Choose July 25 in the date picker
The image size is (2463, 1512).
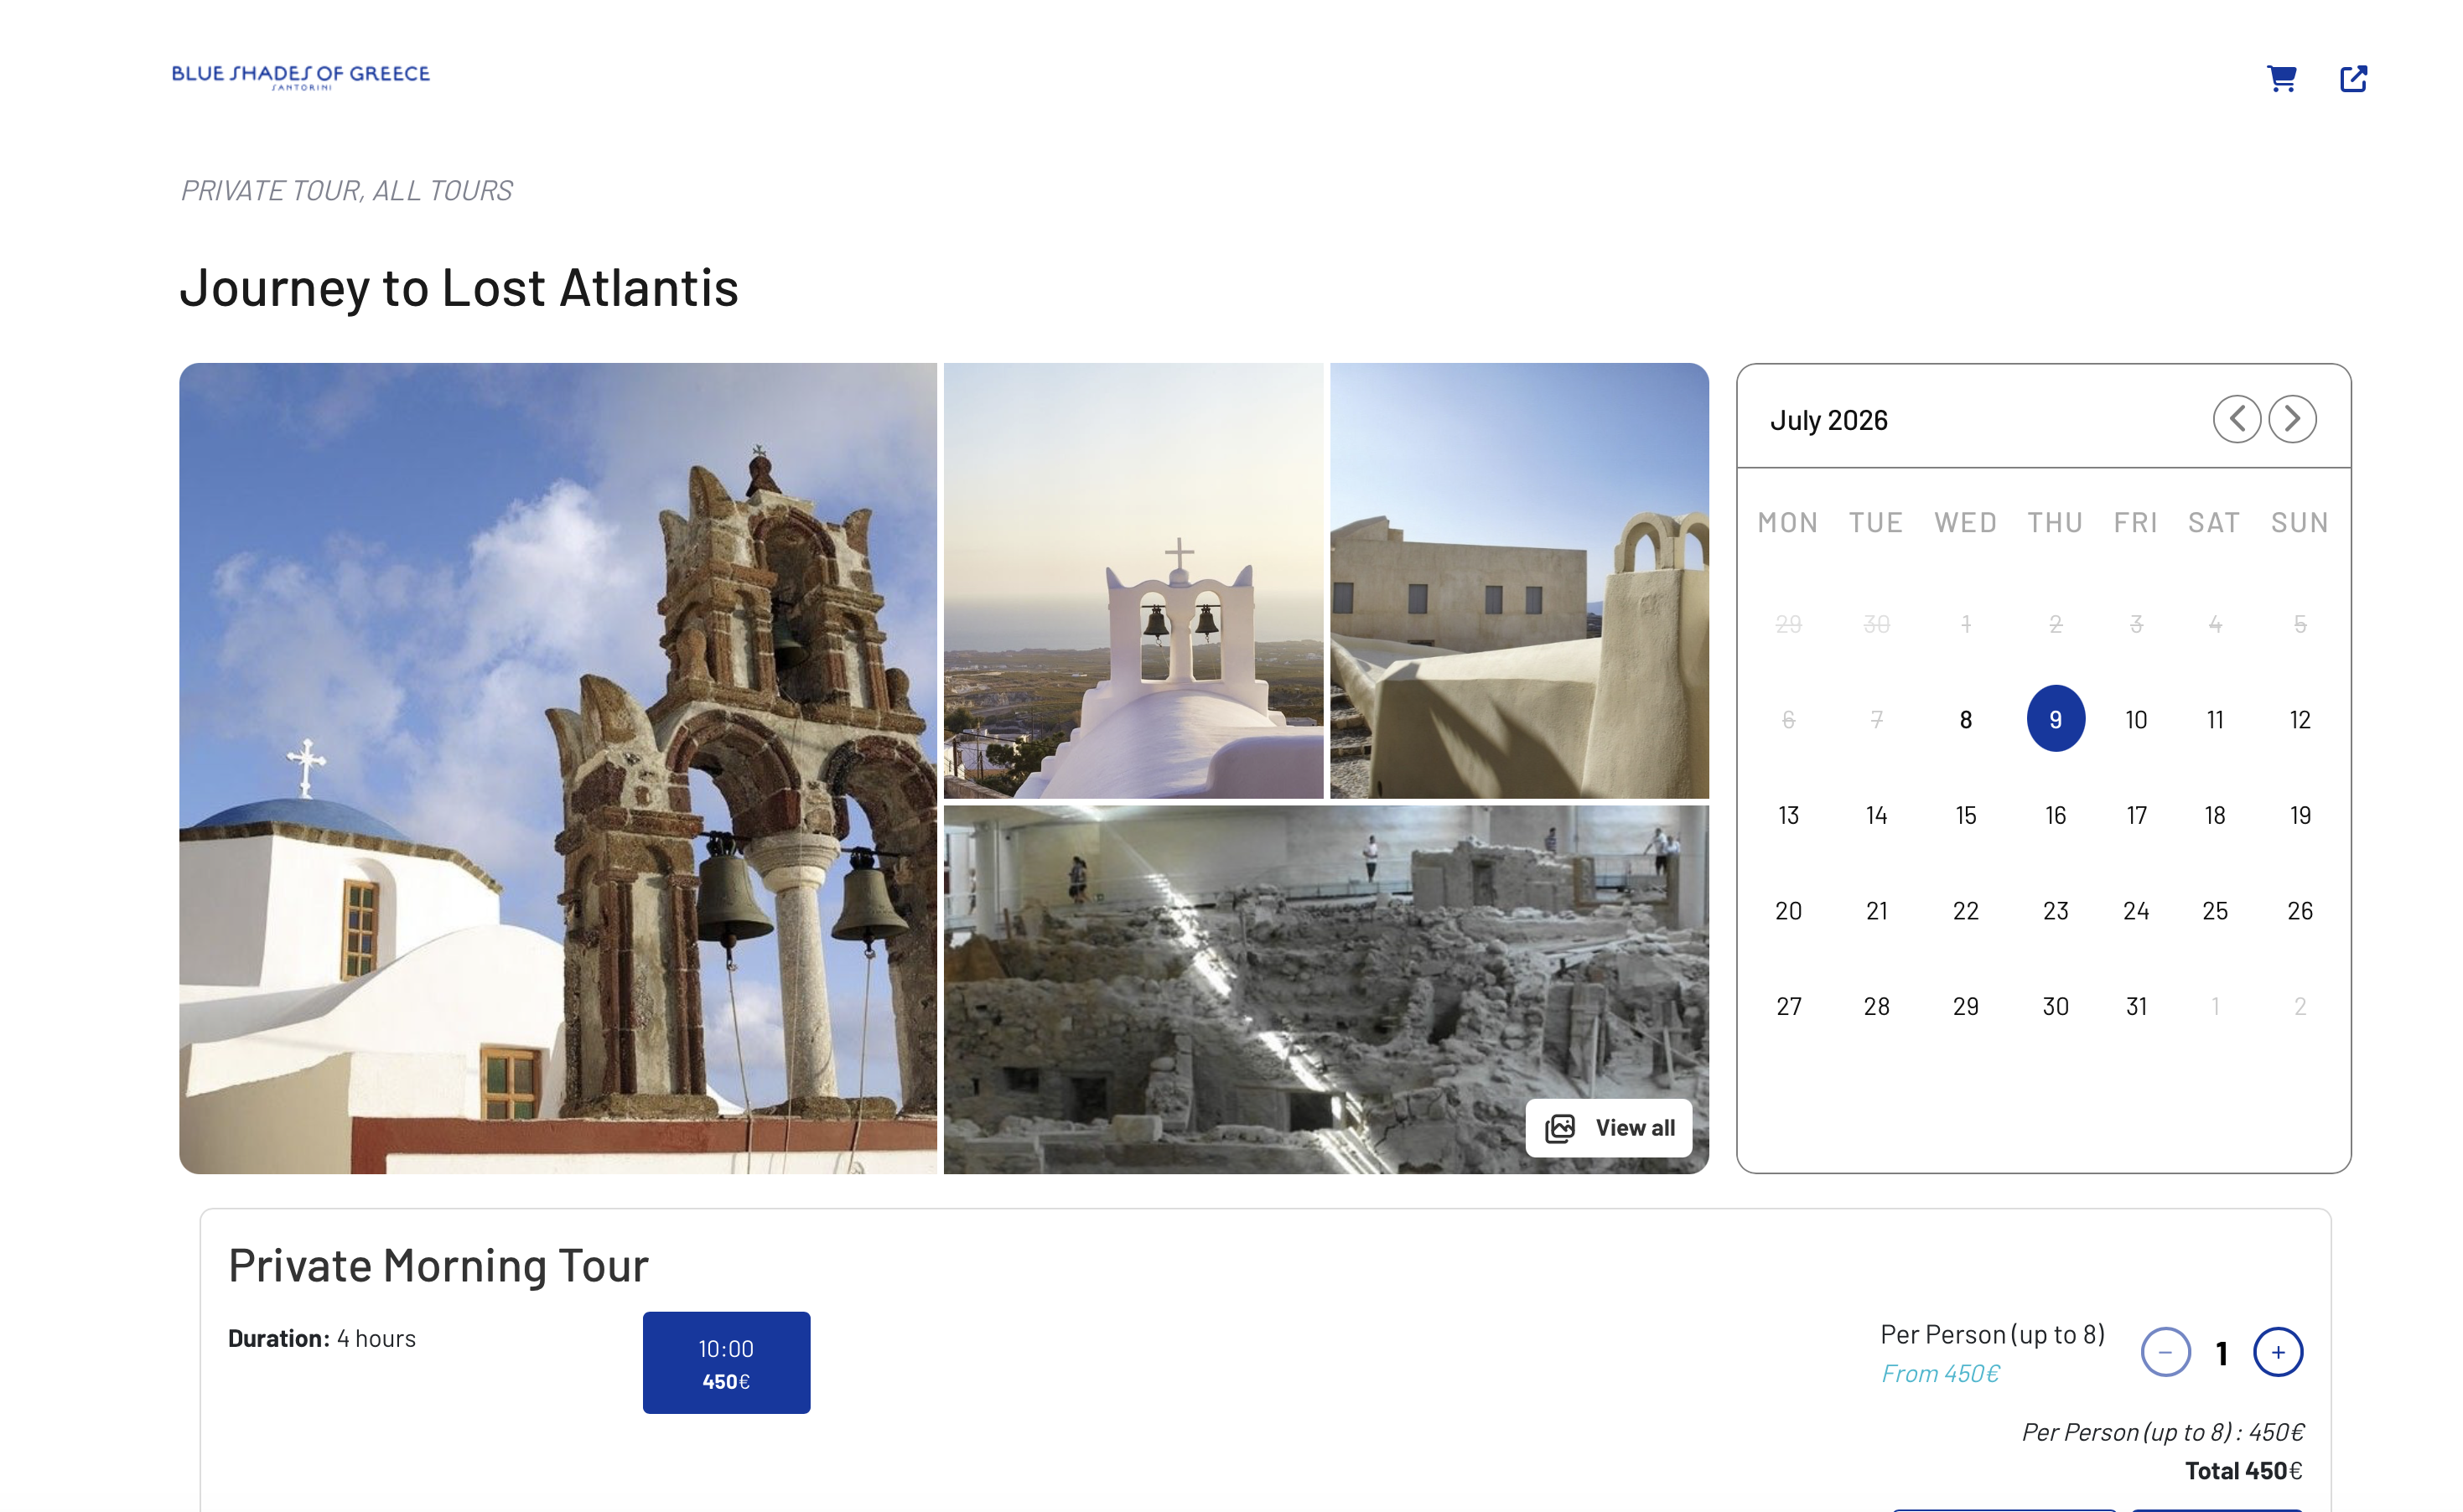(2215, 910)
